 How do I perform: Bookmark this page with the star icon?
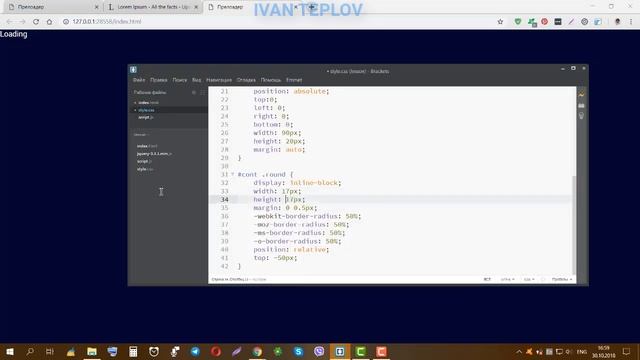500,22
